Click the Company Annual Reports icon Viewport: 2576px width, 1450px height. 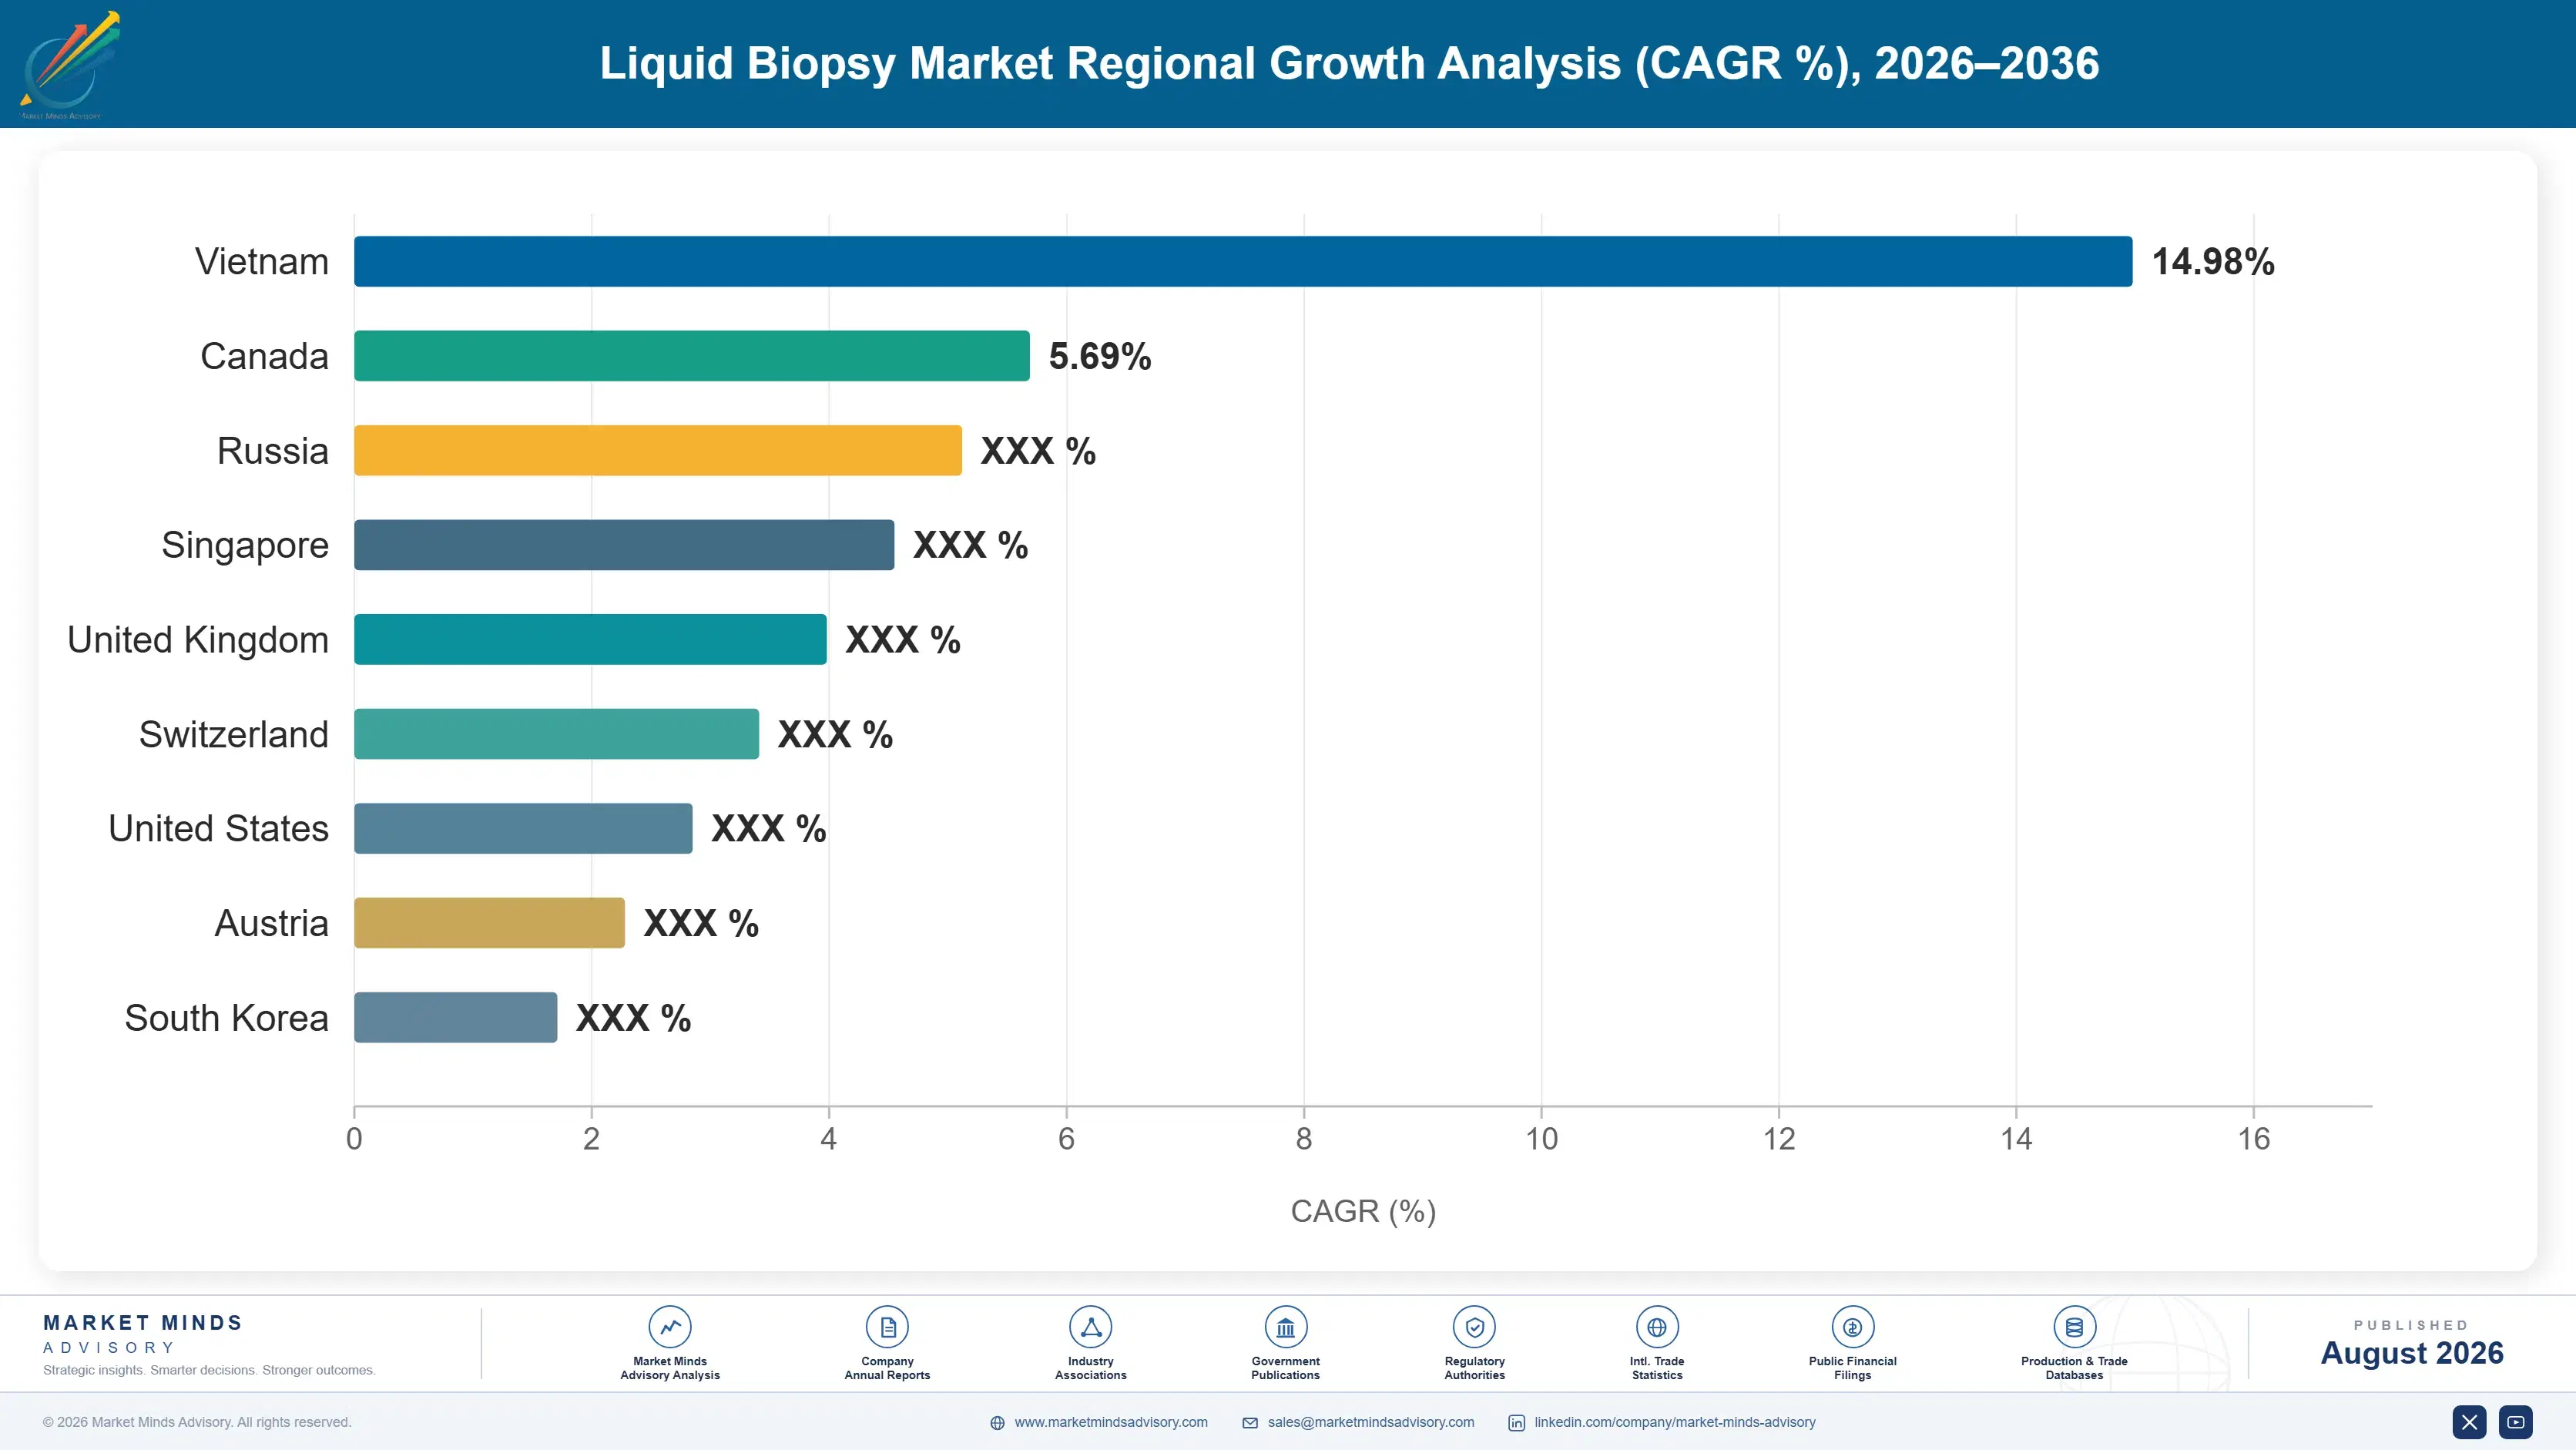pyautogui.click(x=887, y=1327)
